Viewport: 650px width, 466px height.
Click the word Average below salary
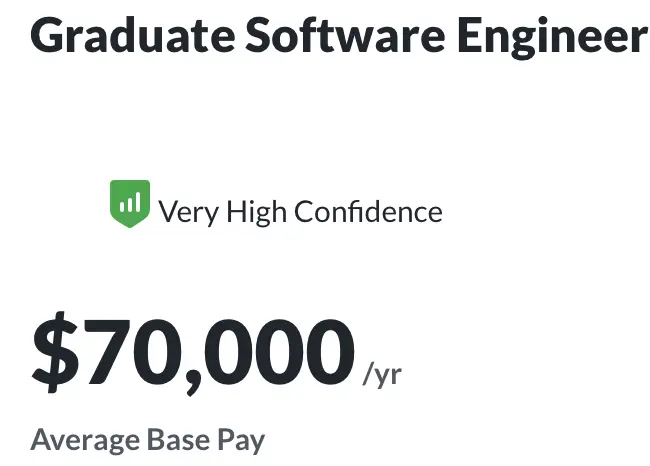[x=85, y=441]
